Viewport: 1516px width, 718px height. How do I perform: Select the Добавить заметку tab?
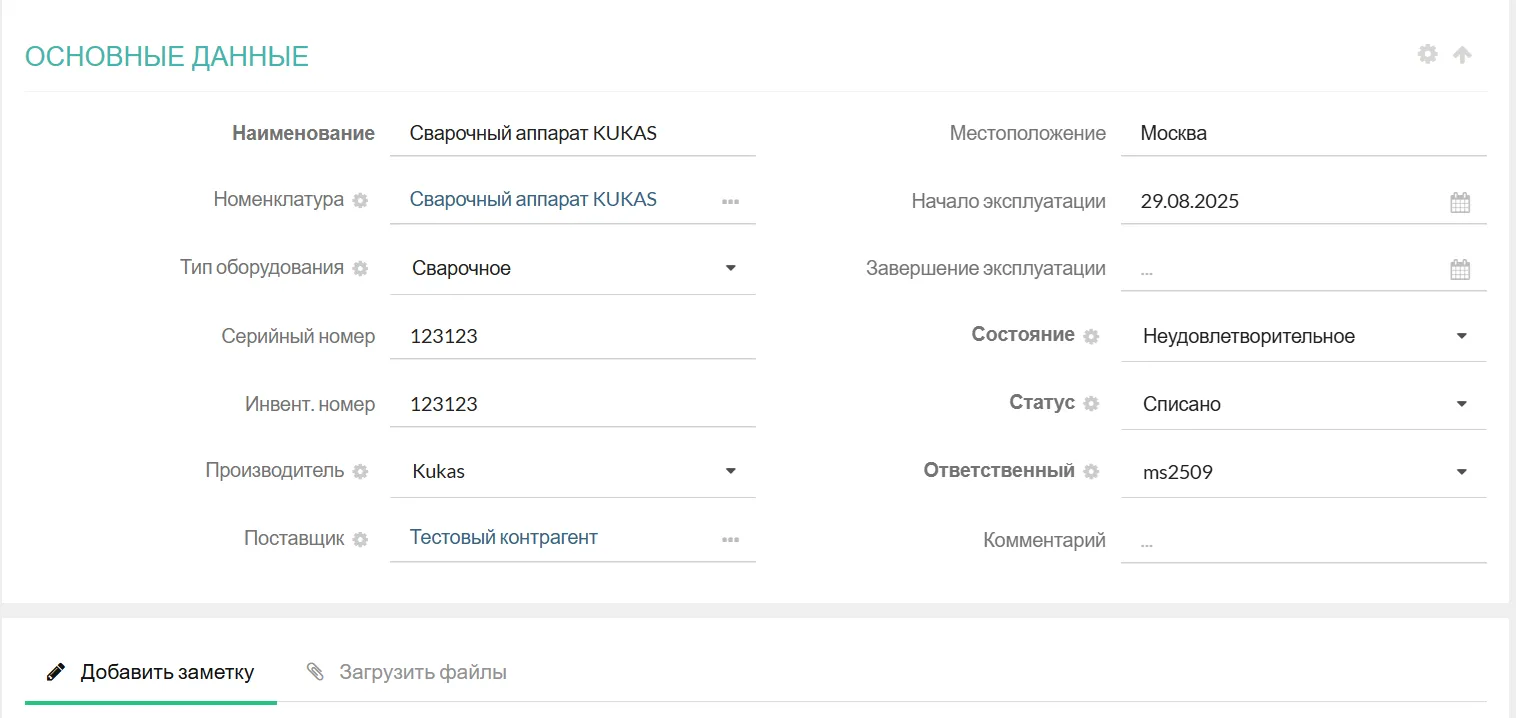click(151, 672)
